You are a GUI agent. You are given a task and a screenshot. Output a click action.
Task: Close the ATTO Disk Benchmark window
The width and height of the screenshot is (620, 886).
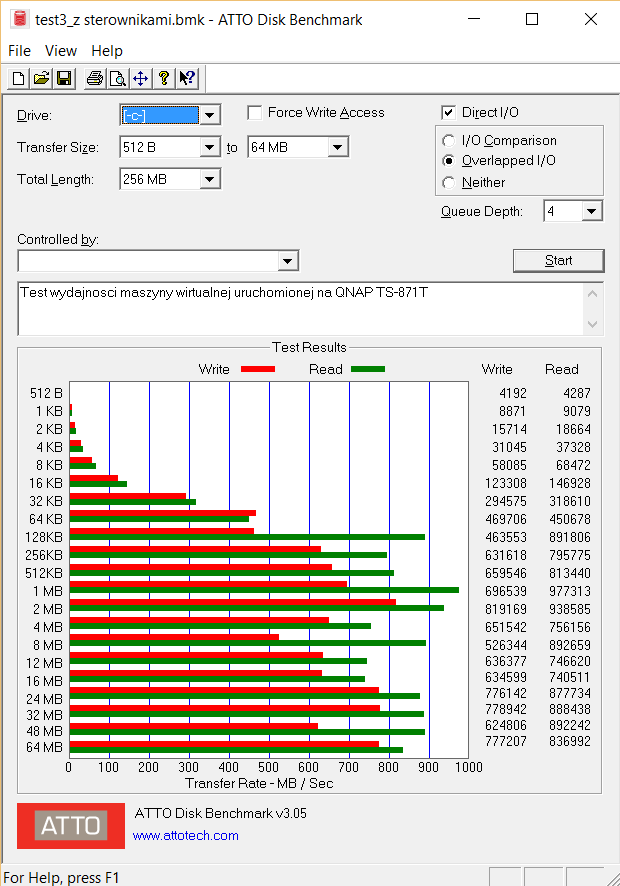point(591,19)
